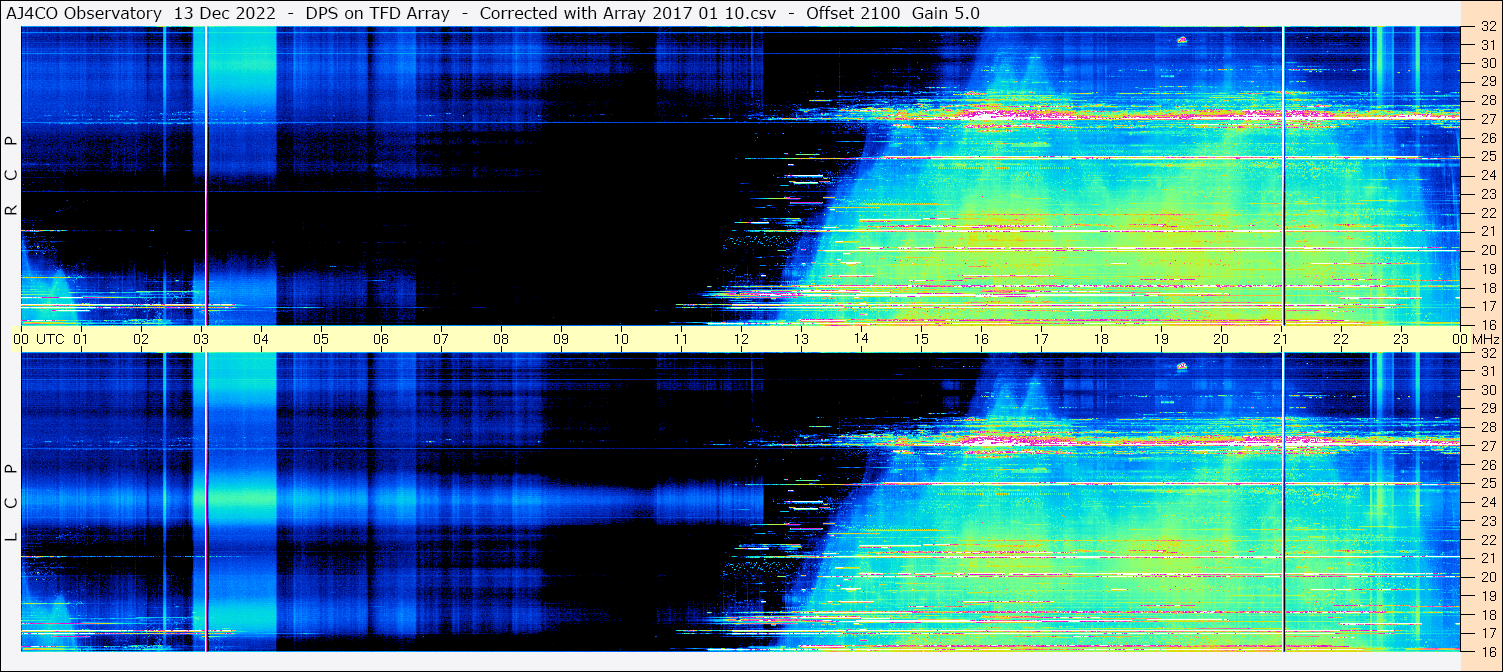The width and height of the screenshot is (1503, 672).
Task: Click the RCP label of upper spectrogram
Action: pos(11,175)
